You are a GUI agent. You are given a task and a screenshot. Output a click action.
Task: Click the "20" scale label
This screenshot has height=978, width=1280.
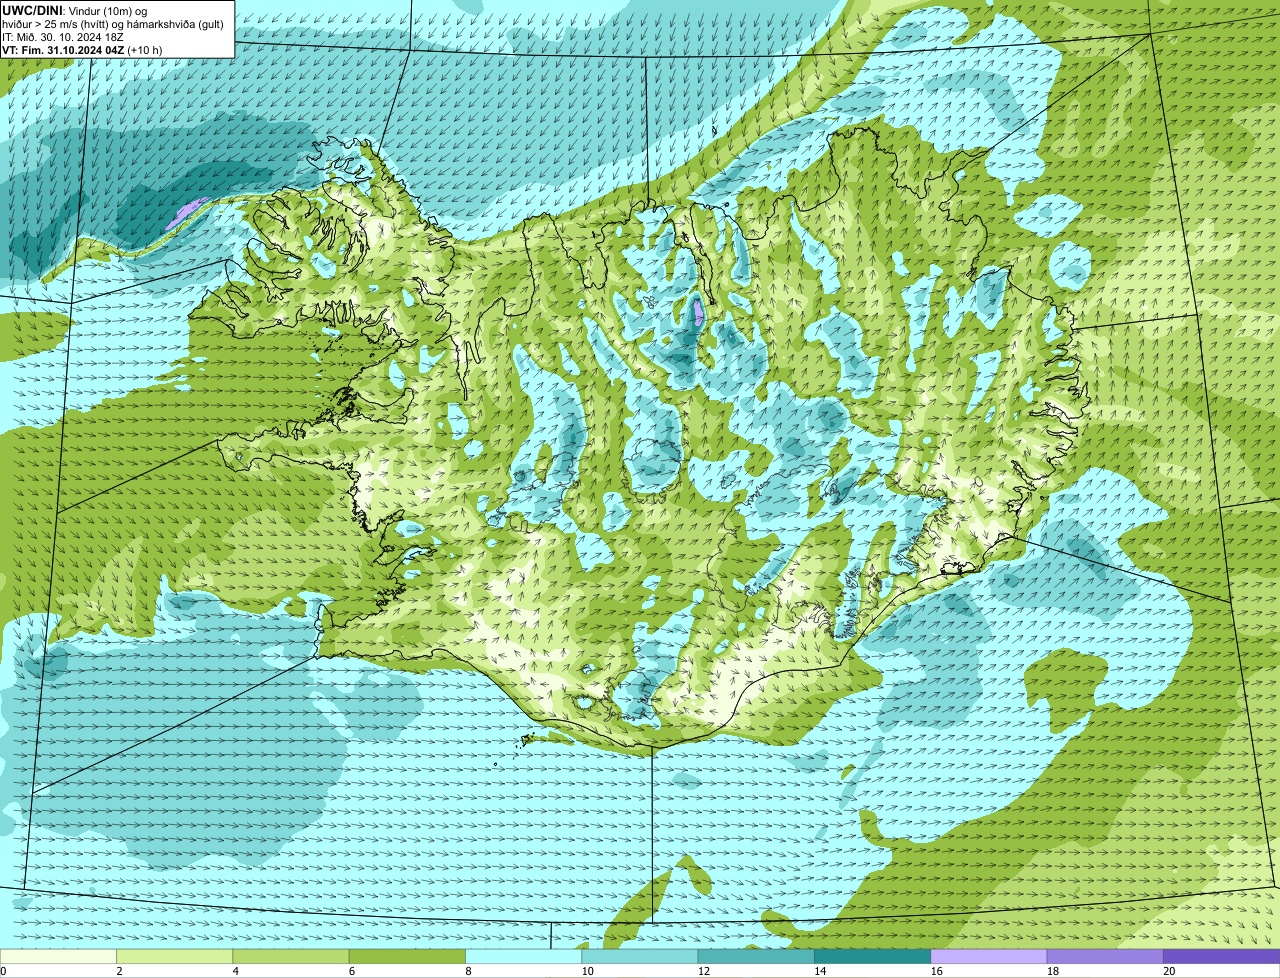point(1169,971)
